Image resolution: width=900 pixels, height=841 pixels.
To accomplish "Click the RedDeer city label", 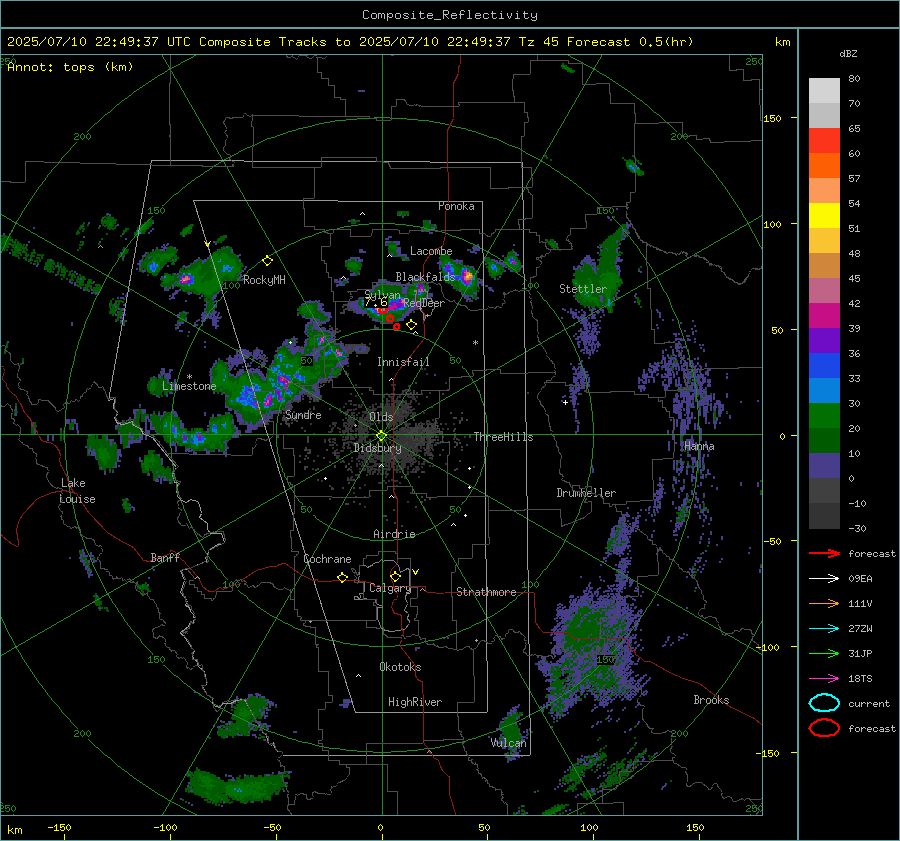I will pos(424,303).
